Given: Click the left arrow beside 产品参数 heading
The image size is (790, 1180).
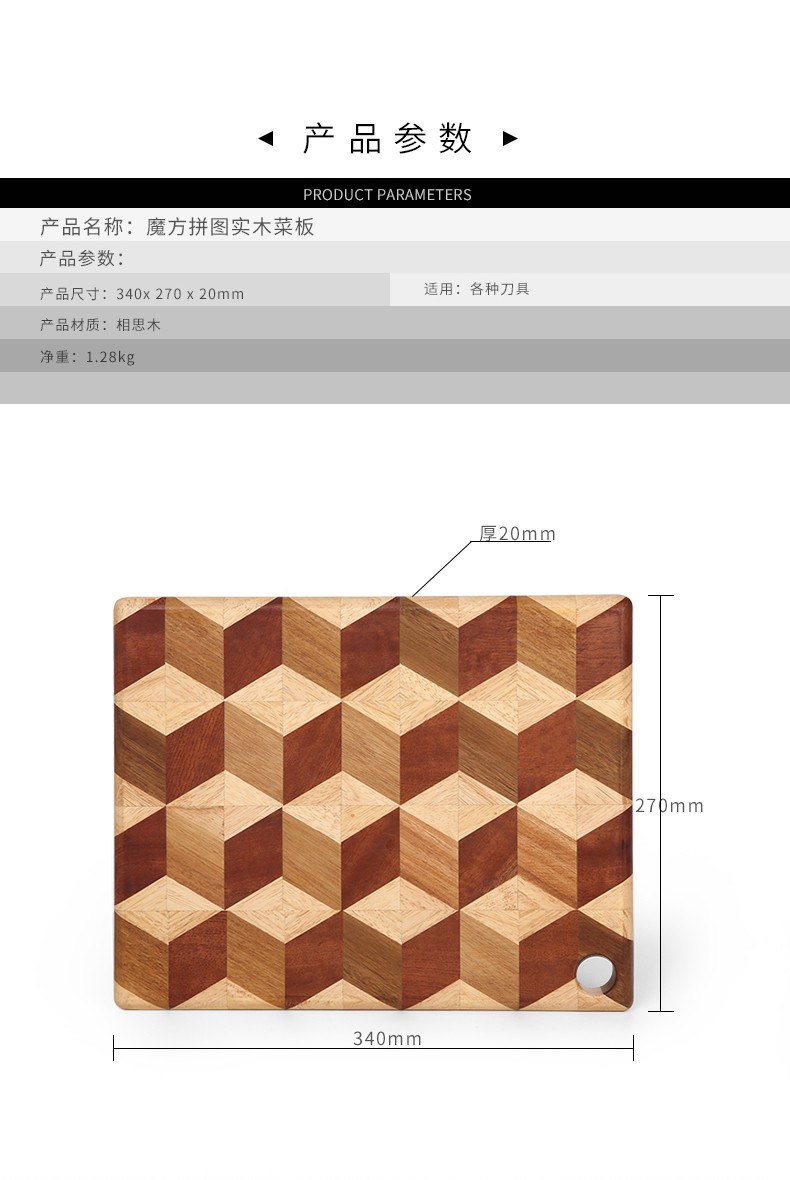Looking at the screenshot, I should [266, 138].
